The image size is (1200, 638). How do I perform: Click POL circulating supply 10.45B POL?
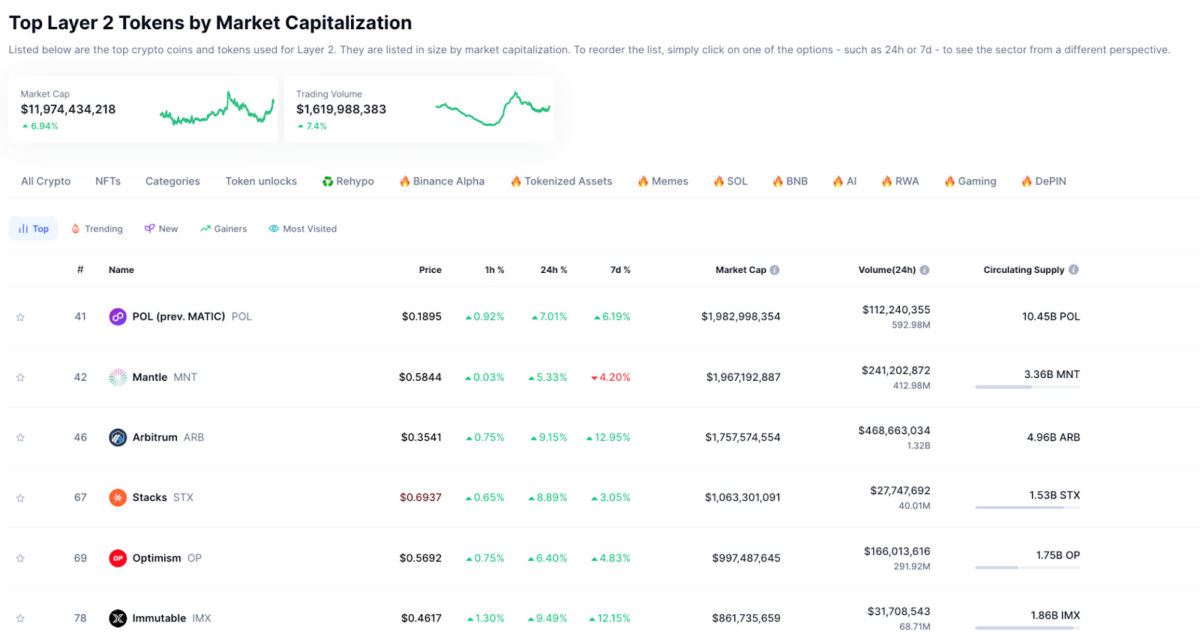1051,316
